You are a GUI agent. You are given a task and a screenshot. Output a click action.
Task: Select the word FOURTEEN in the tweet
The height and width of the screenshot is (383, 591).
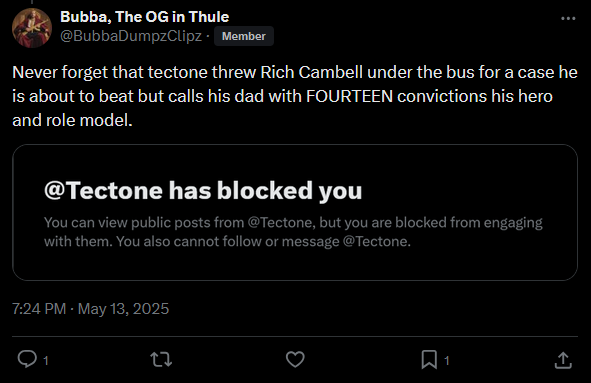pos(349,96)
